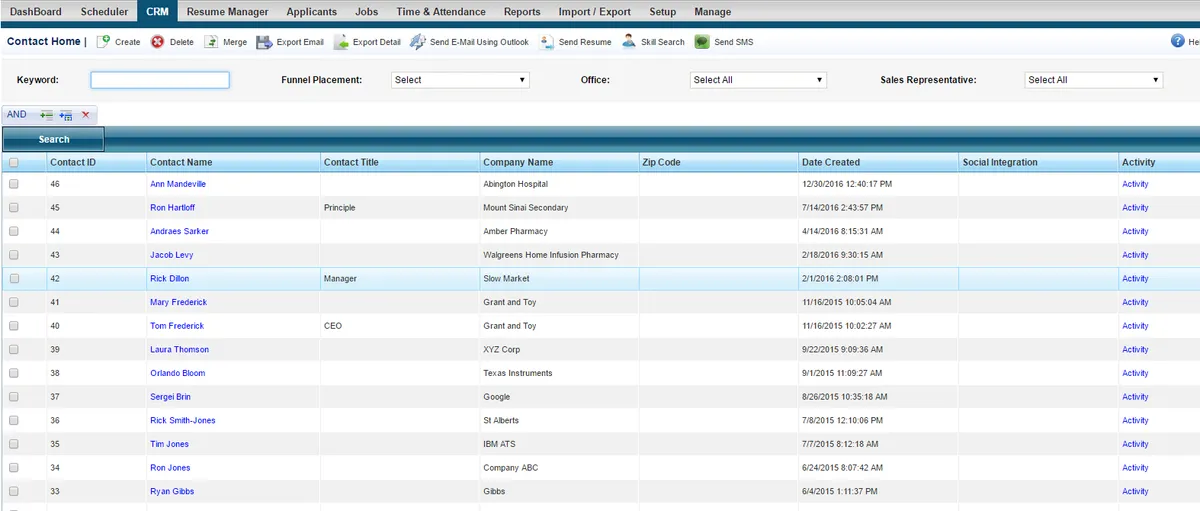Viewport: 1200px width, 511px height.
Task: Check the box for Ann Mandeville
Action: click(x=14, y=184)
